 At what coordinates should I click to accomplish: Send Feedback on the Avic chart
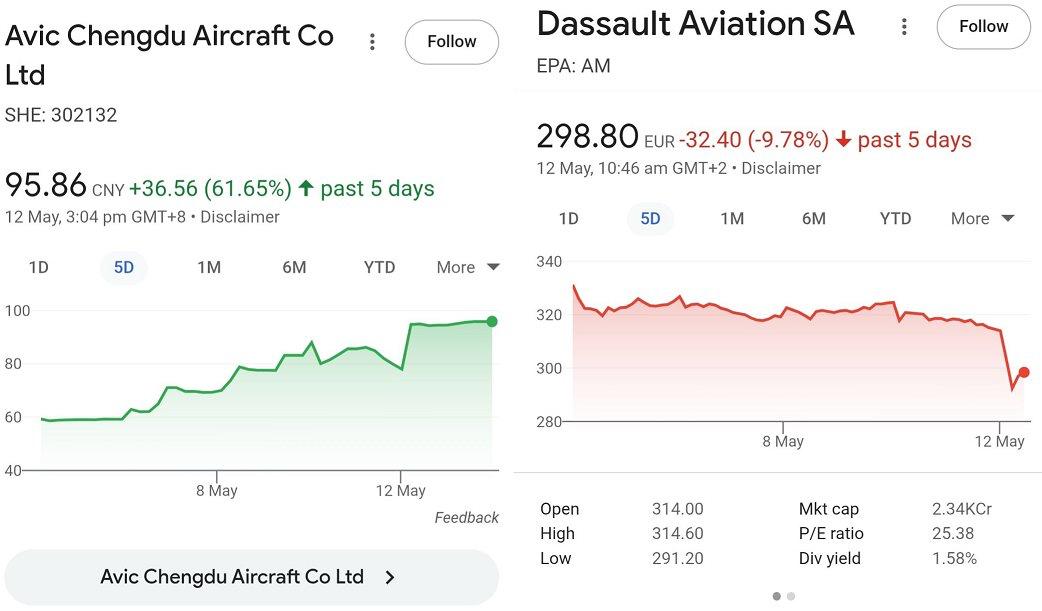[466, 518]
